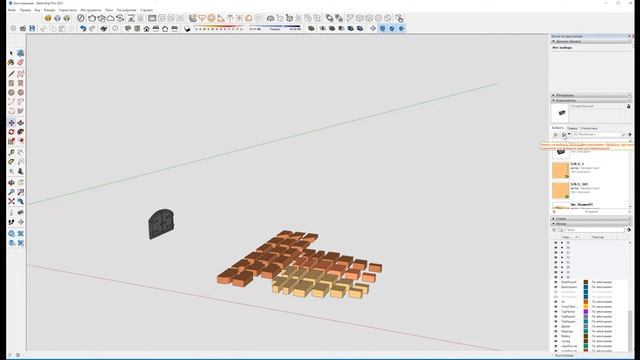640x360 pixels.
Task: Switch to the Статистика tab
Action: [589, 128]
